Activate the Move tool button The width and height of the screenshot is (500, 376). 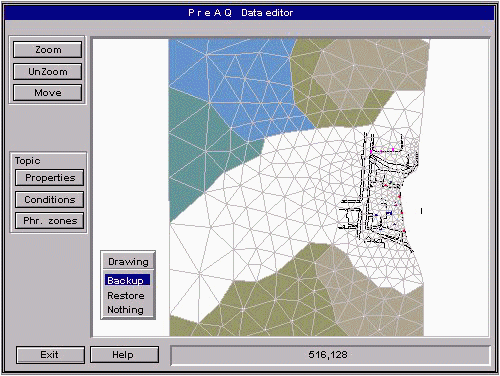(x=48, y=92)
